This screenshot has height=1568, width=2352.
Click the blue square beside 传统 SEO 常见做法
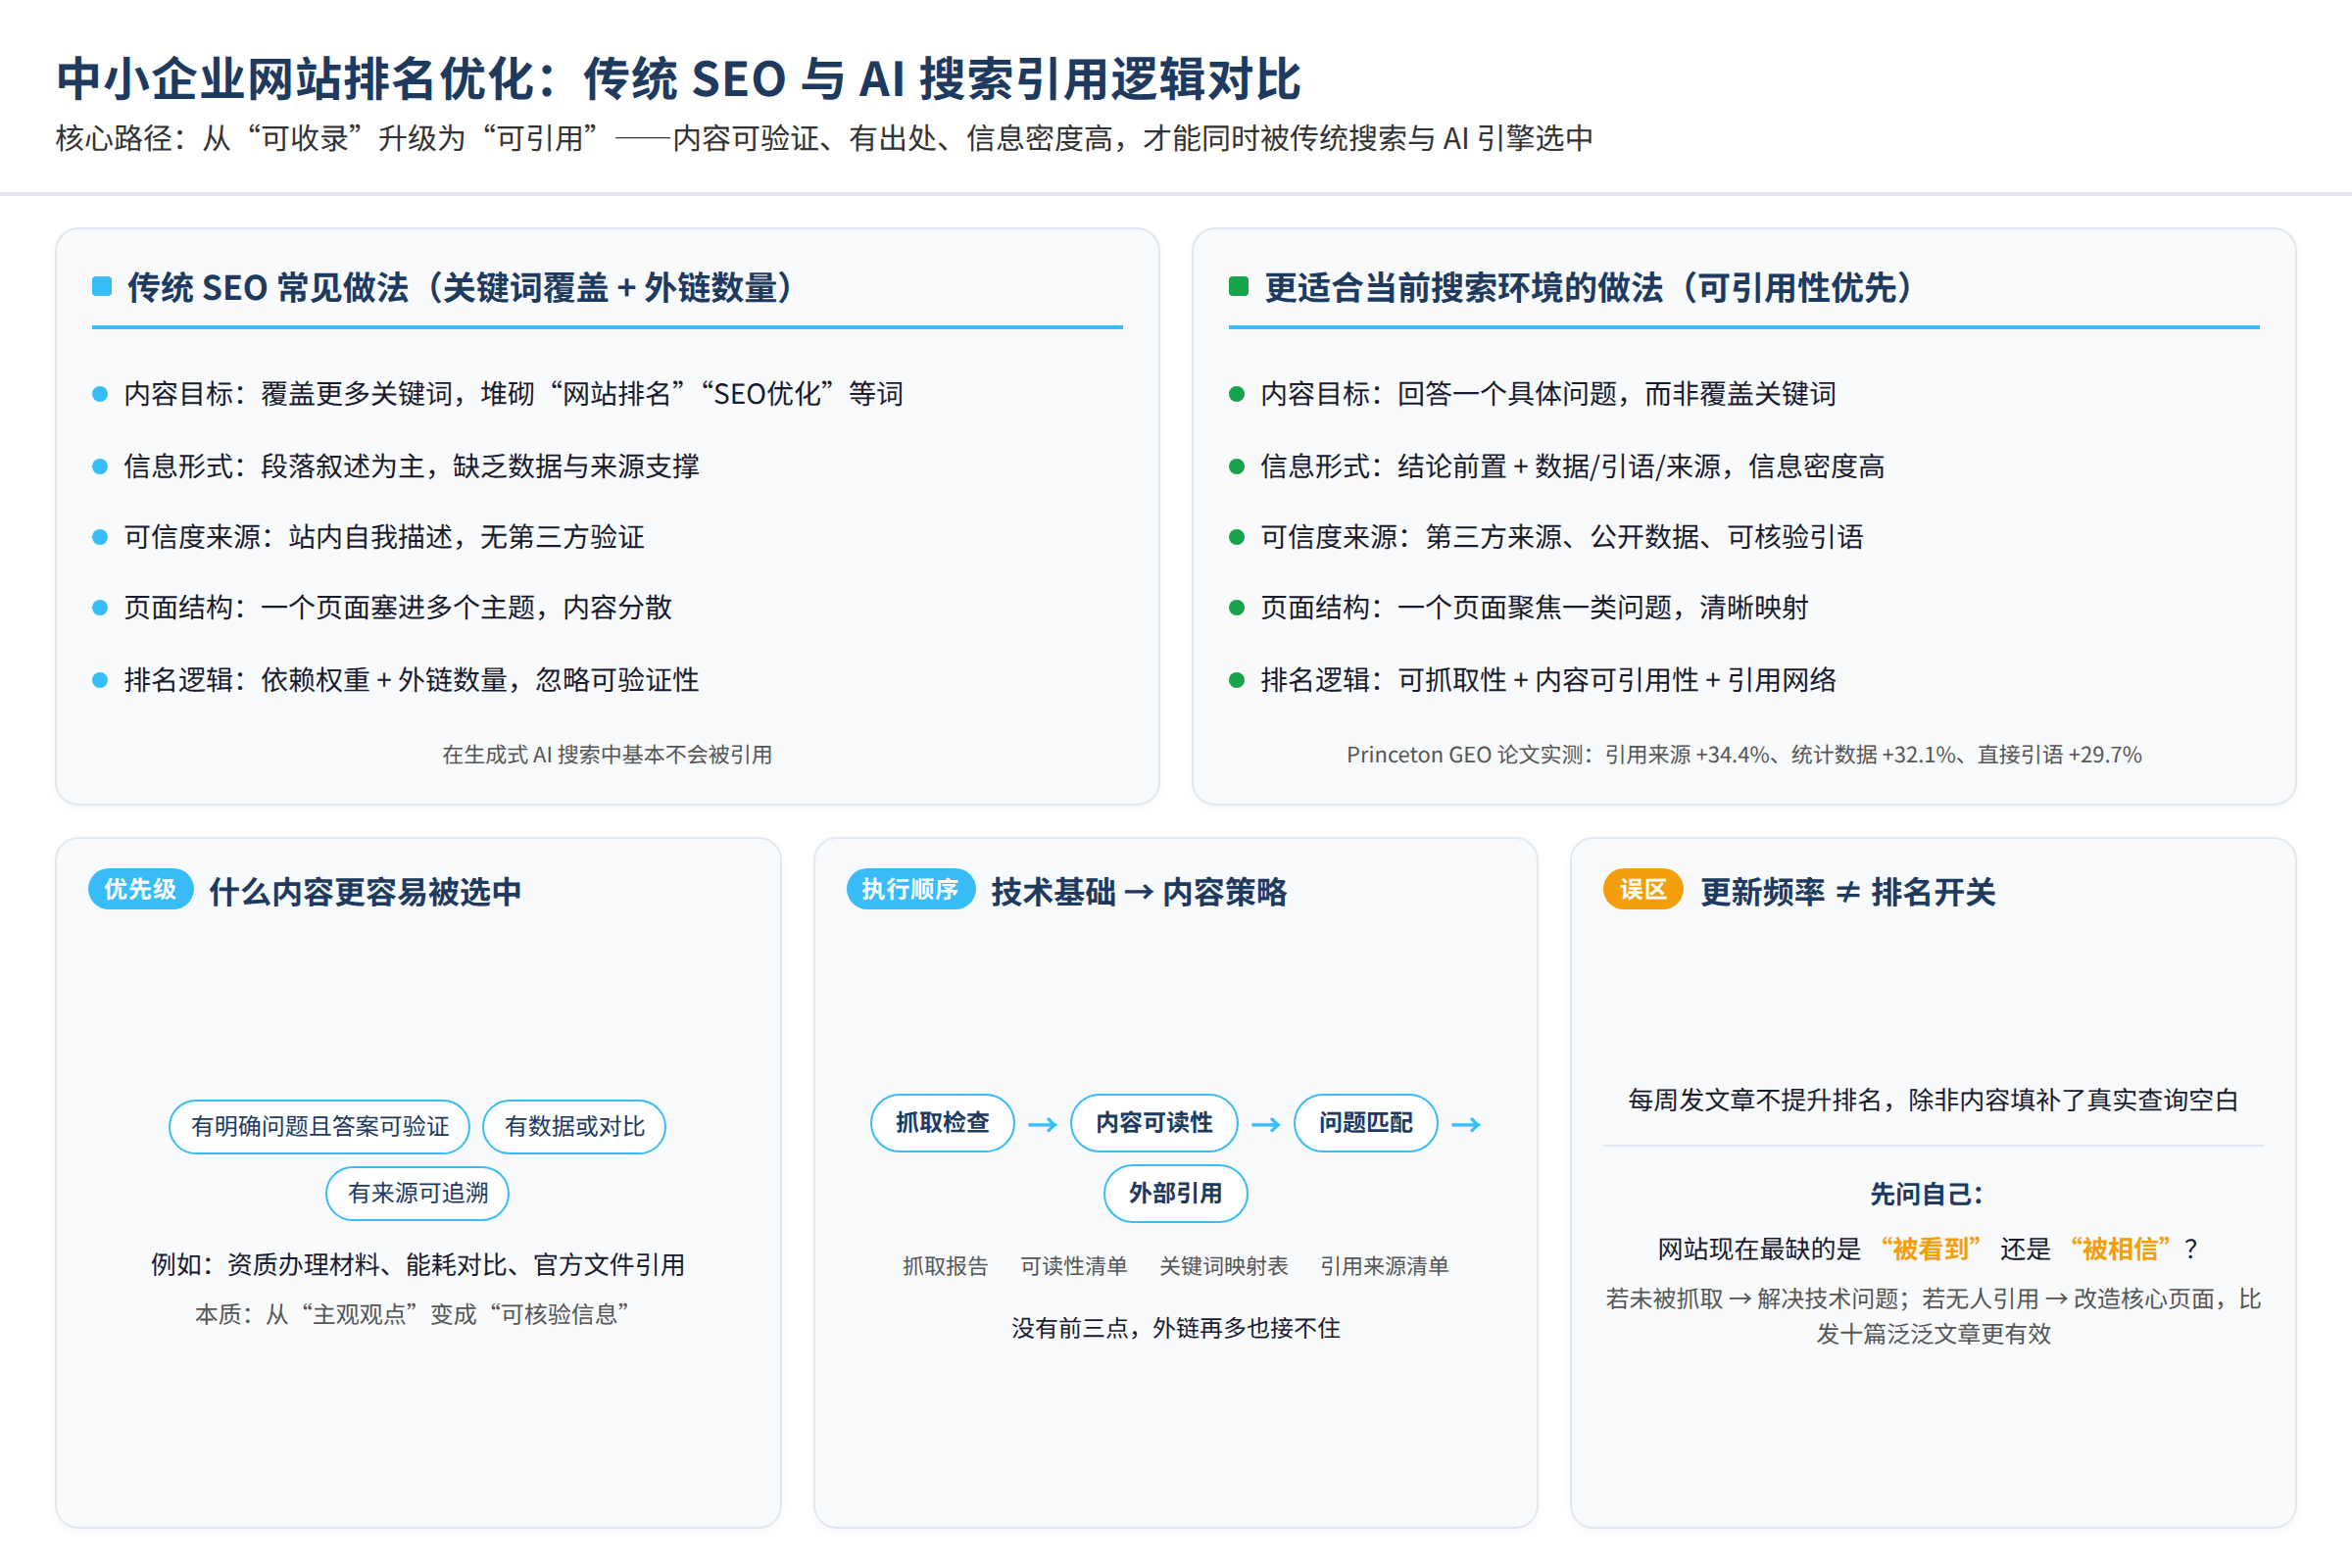point(102,287)
